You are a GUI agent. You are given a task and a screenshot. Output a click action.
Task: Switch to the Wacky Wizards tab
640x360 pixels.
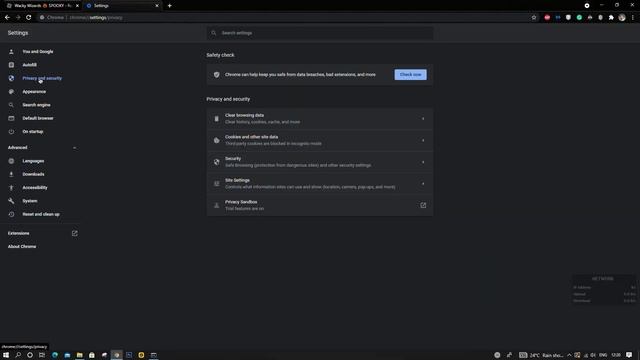pyautogui.click(x=41, y=6)
